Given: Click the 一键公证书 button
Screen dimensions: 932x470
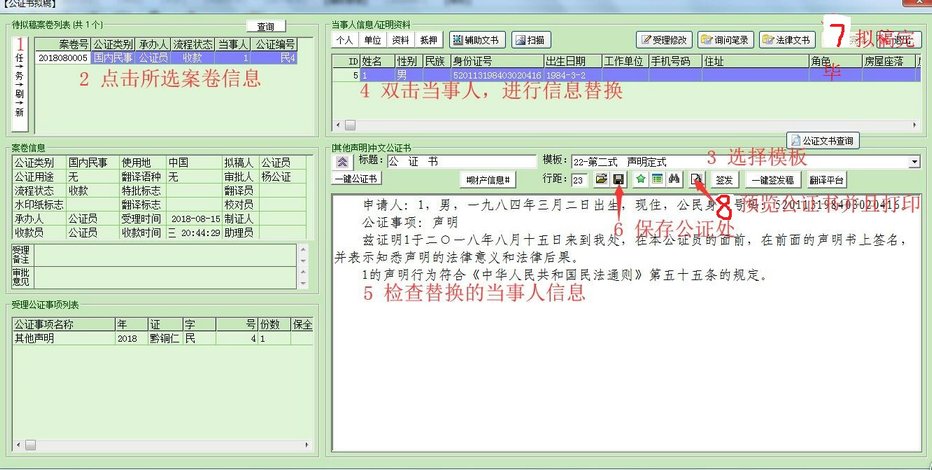Looking at the screenshot, I should [357, 179].
